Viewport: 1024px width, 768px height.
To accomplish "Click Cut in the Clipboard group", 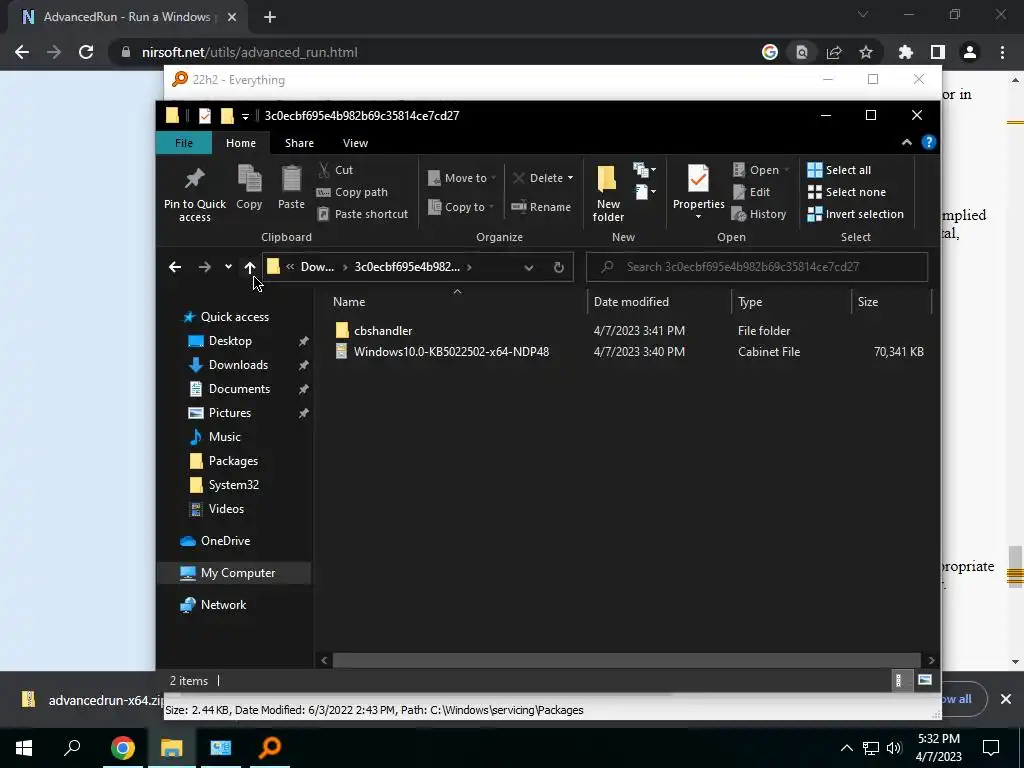I will coord(336,170).
